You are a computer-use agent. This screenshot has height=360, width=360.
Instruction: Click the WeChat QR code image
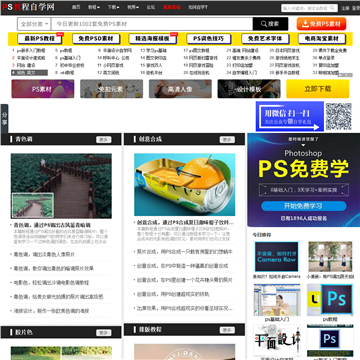(338, 117)
